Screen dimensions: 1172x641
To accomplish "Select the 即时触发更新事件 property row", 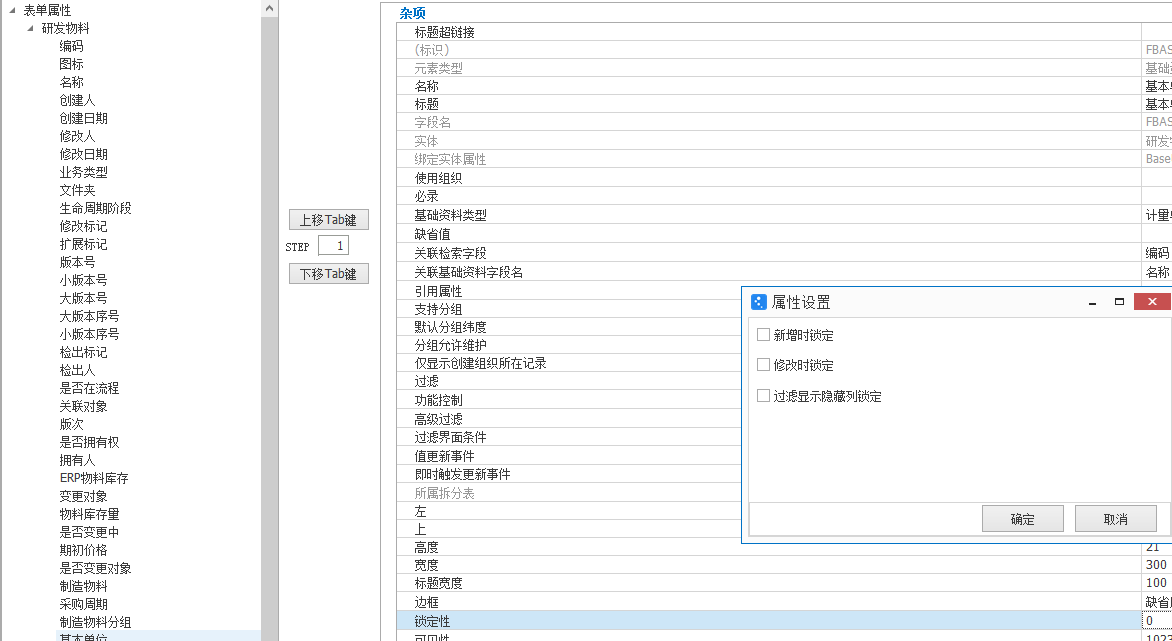I will [x=569, y=474].
